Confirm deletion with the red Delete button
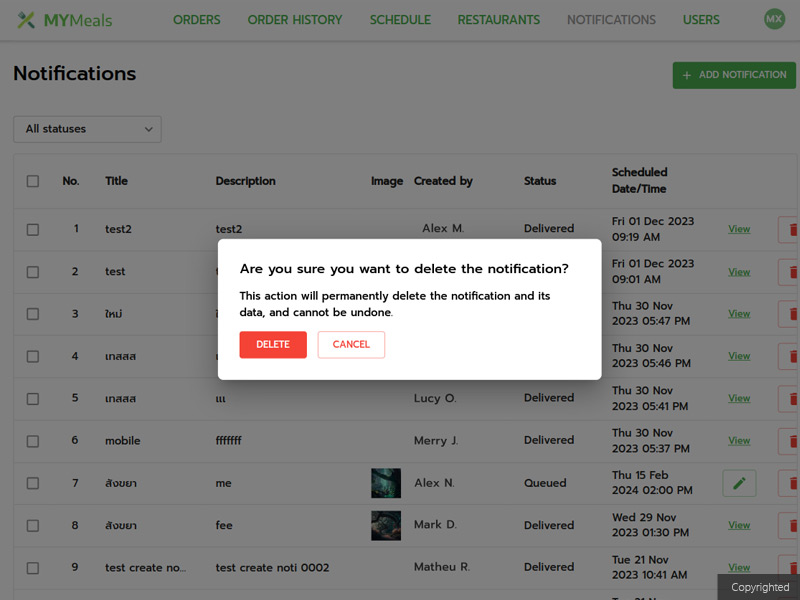 click(x=273, y=344)
